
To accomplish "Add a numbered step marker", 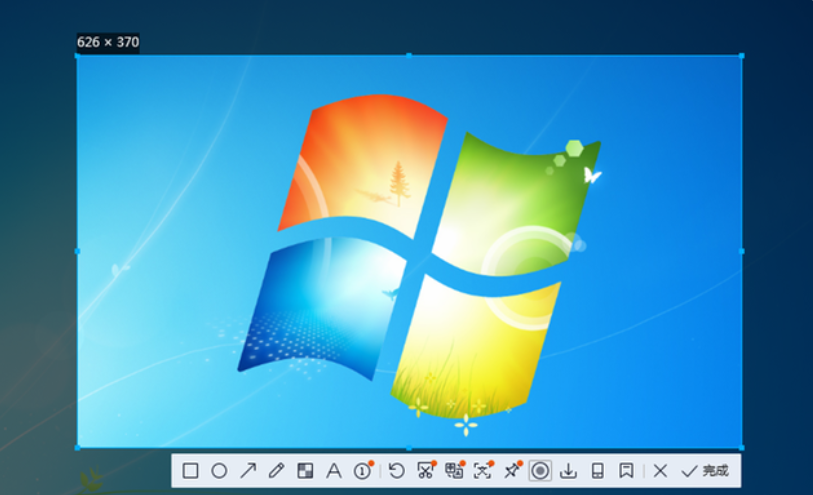I will [362, 470].
